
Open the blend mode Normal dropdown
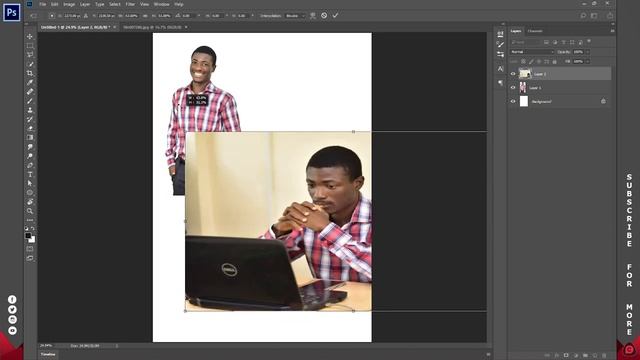pyautogui.click(x=532, y=52)
